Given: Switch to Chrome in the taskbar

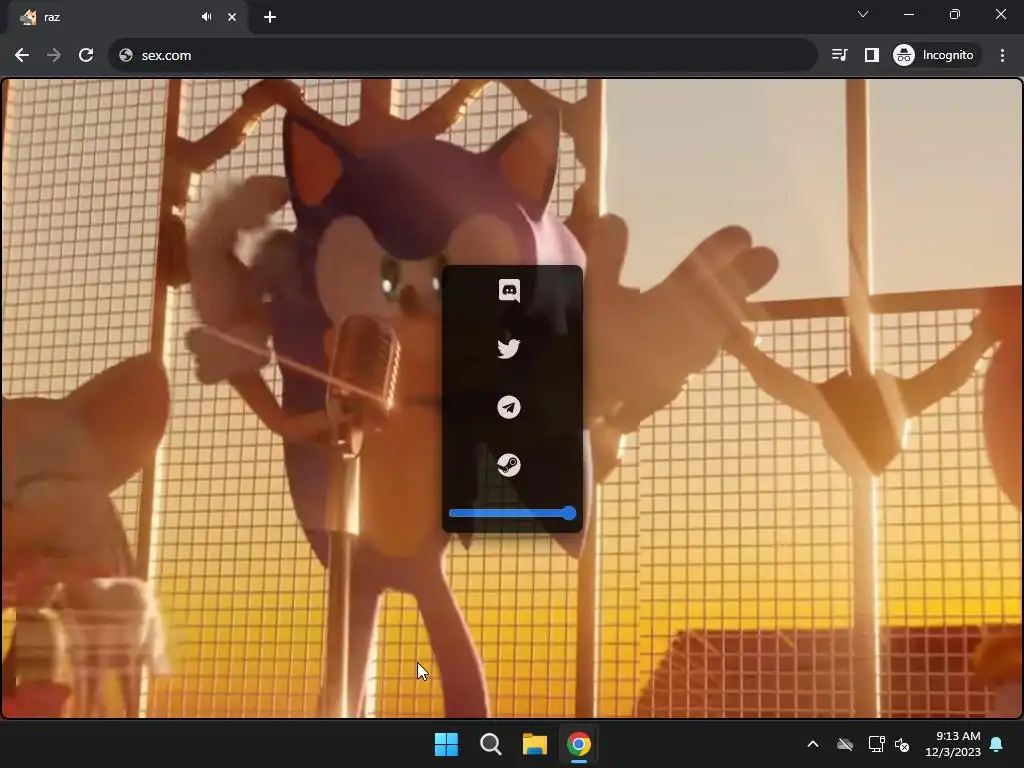Looking at the screenshot, I should click(579, 744).
